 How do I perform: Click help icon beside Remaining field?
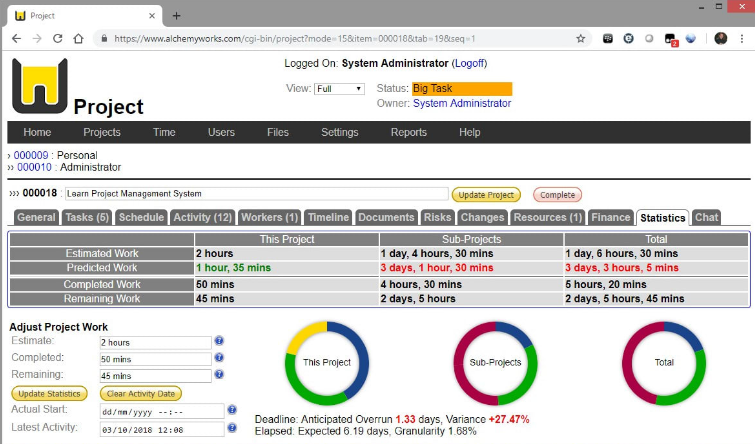[219, 375]
